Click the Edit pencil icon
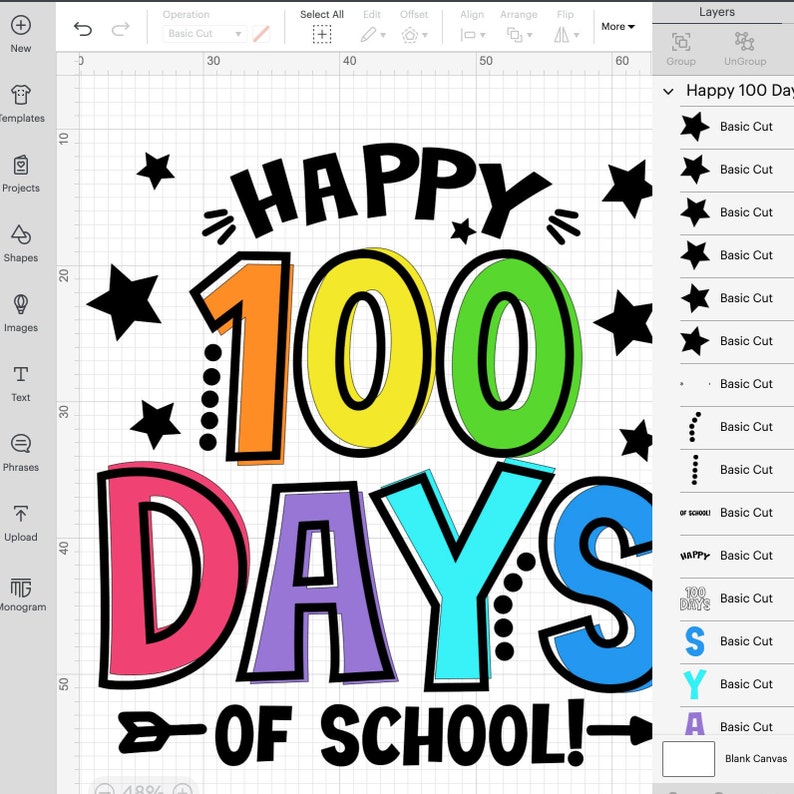 tap(368, 34)
